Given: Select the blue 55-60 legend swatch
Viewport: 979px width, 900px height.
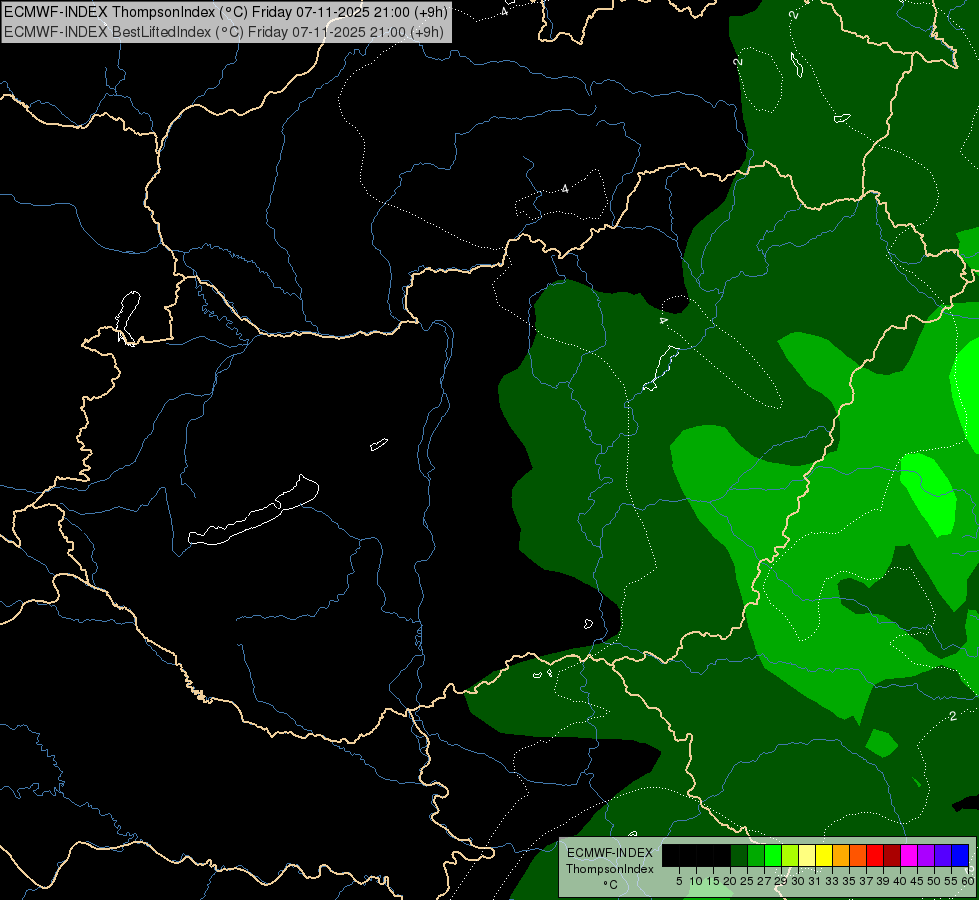Looking at the screenshot, I should (x=960, y=855).
